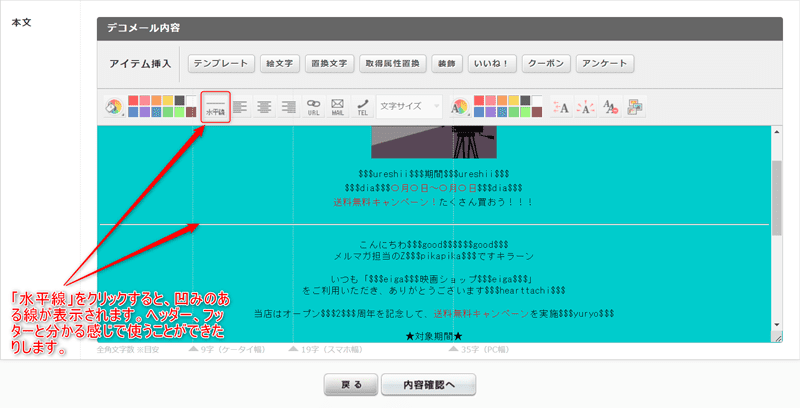The image size is (800, 408).
Task: Pick yellow swatch beside the paint bucket
Action: (x=168, y=100)
